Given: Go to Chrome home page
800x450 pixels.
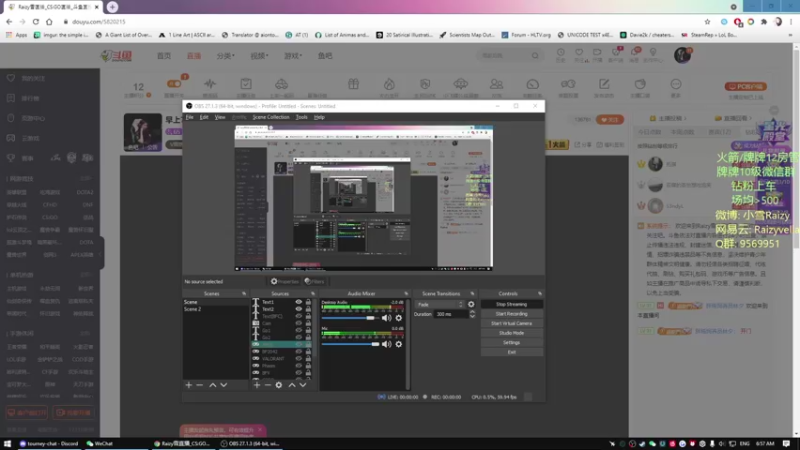Looking at the screenshot, I should tap(49, 22).
